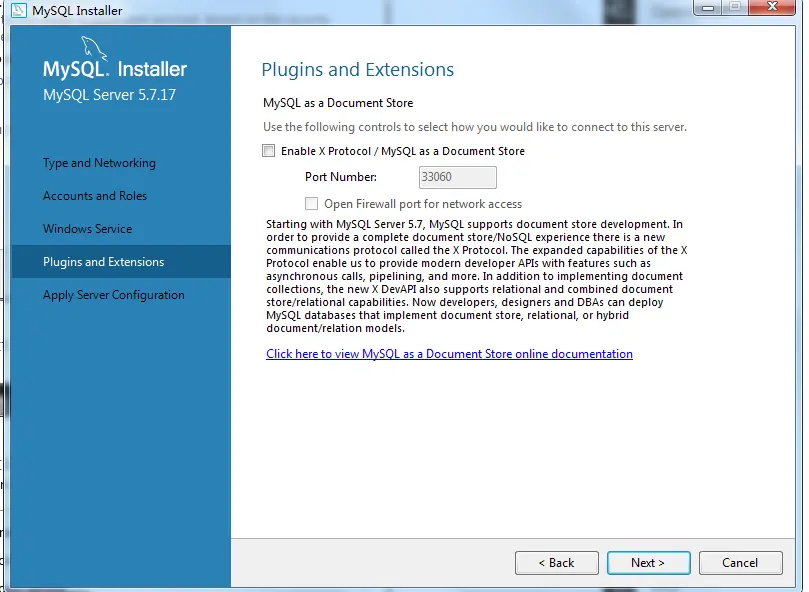The width and height of the screenshot is (809, 592).
Task: Close the MySQL Installer window
Action: [x=772, y=7]
